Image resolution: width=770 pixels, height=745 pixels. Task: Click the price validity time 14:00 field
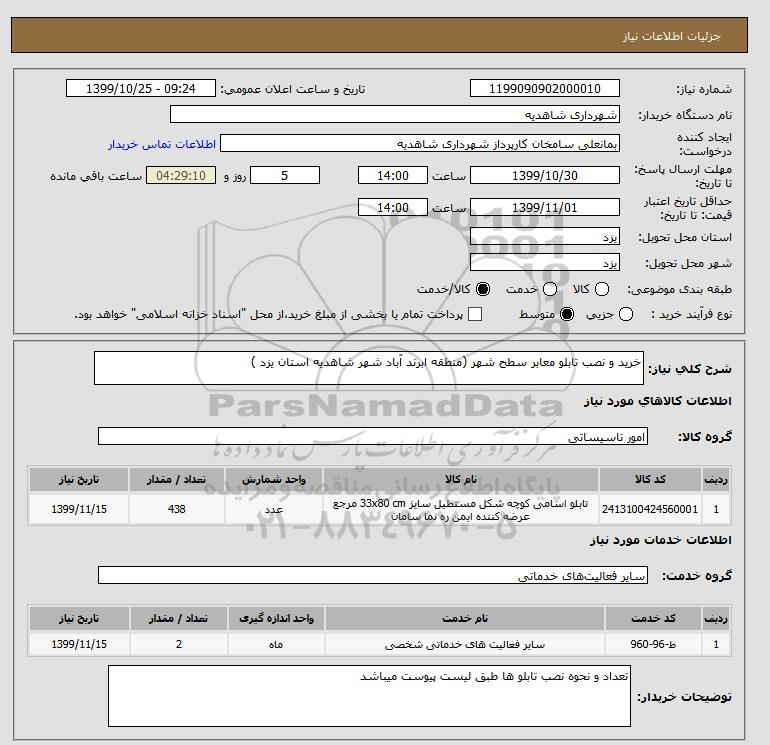click(x=393, y=207)
